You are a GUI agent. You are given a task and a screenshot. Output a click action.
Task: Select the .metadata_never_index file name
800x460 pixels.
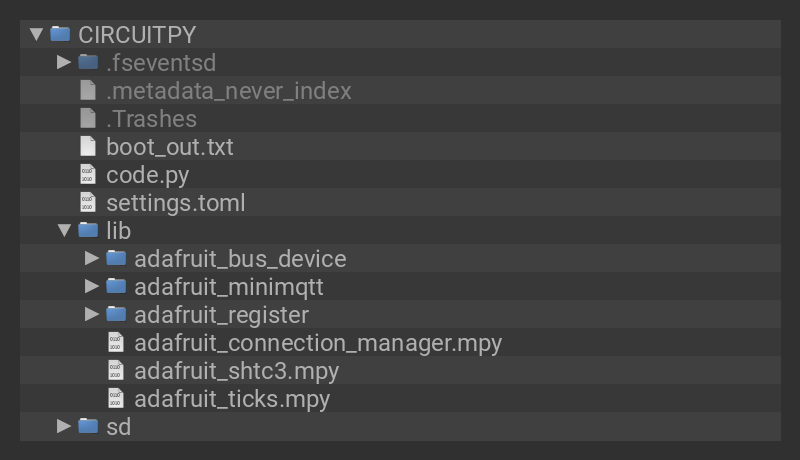click(229, 91)
